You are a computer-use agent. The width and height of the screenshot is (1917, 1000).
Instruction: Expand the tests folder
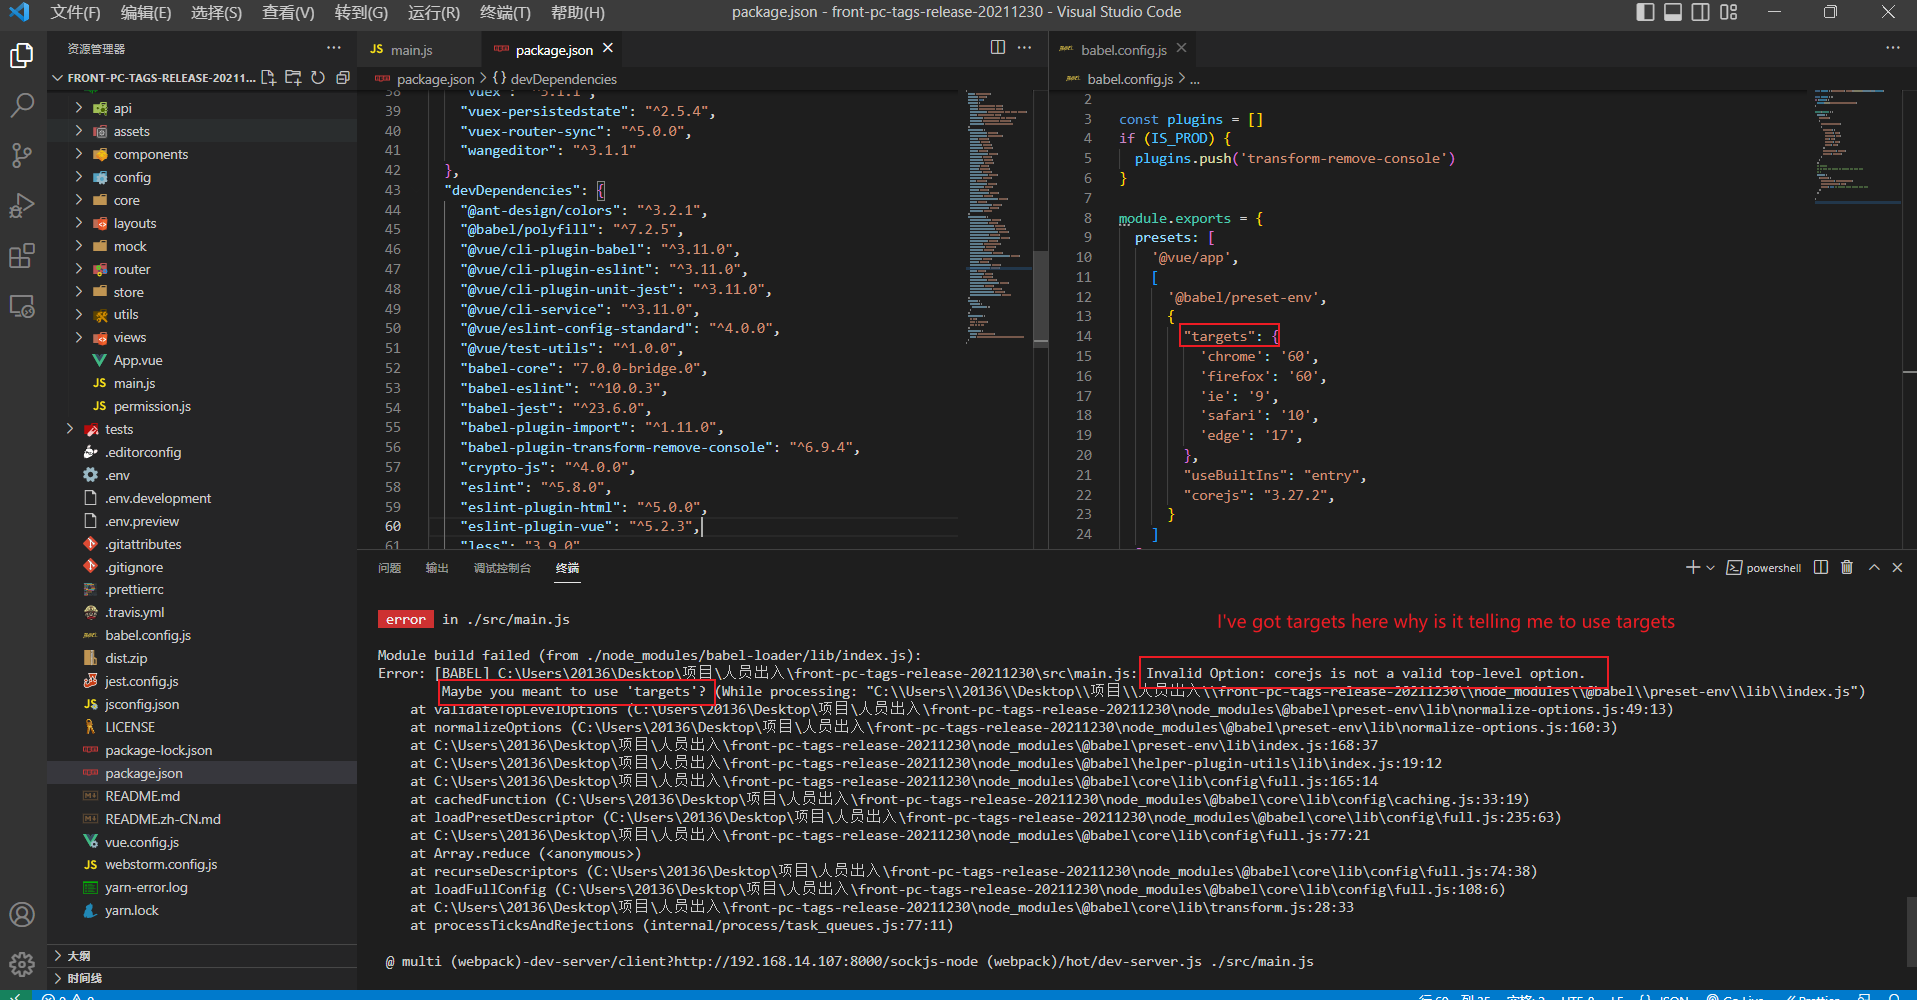118,429
